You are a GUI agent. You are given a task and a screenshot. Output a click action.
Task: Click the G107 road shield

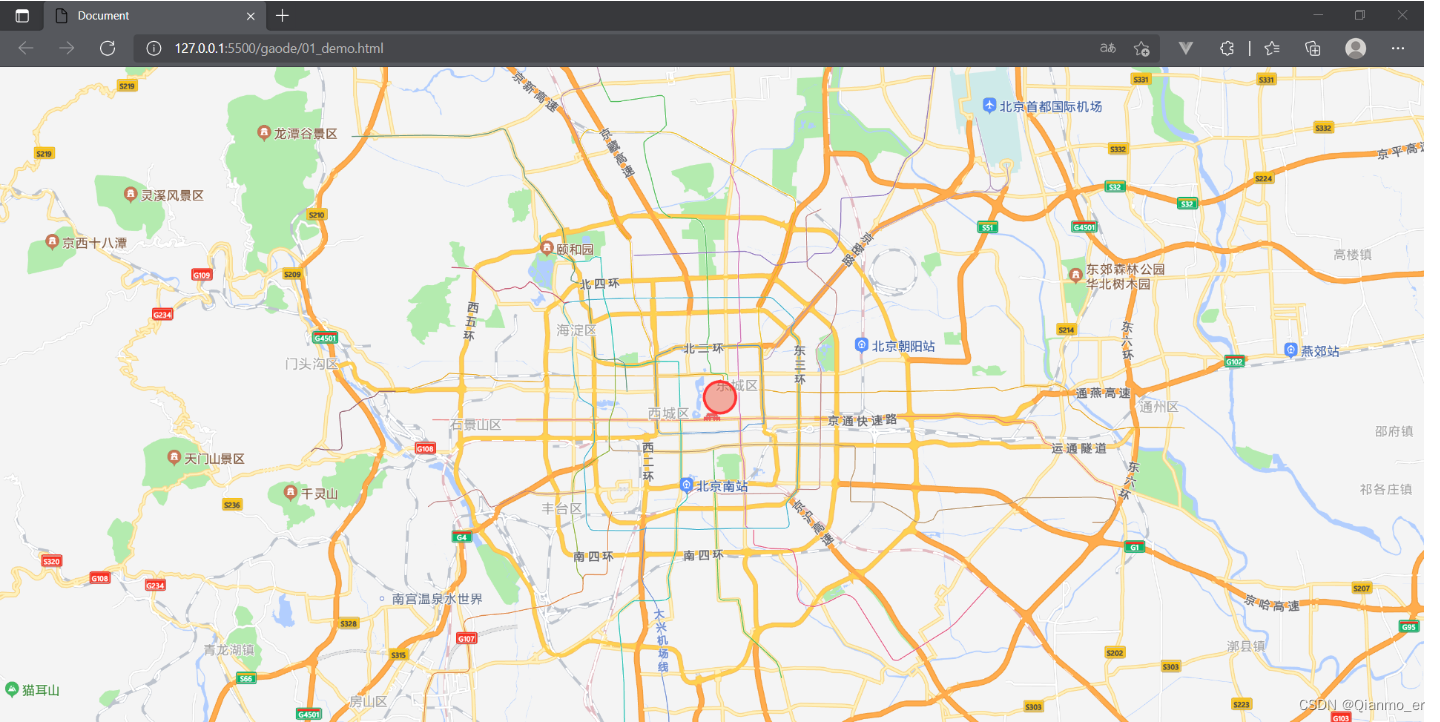[x=467, y=638]
